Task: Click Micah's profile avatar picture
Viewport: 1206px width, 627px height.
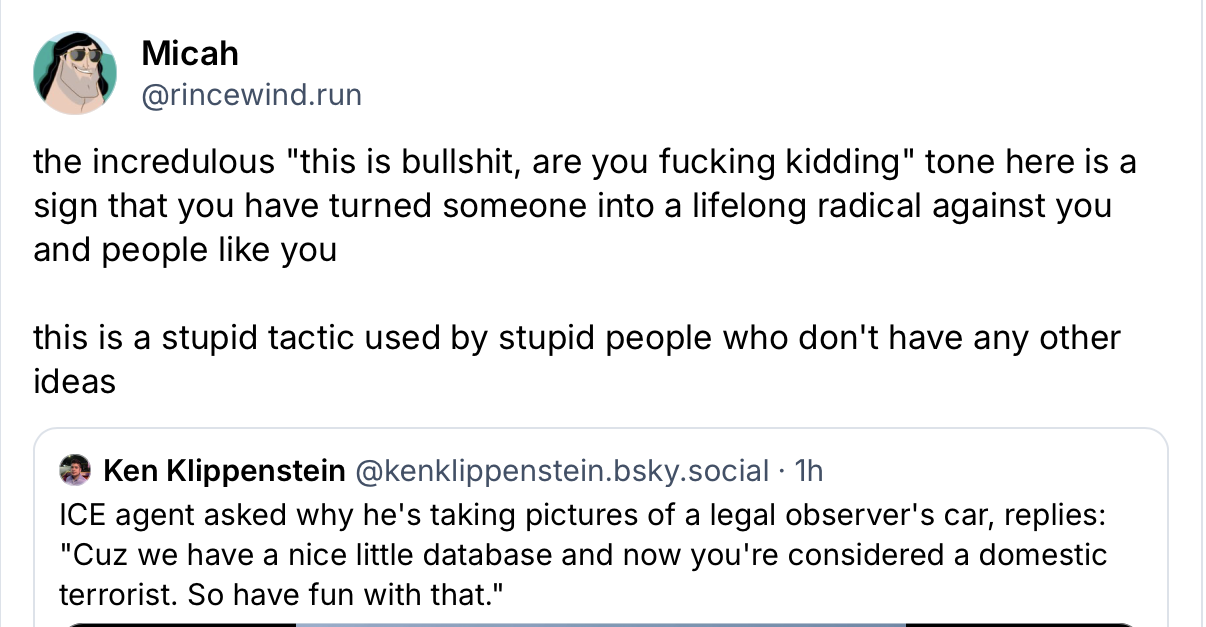Action: pyautogui.click(x=75, y=72)
